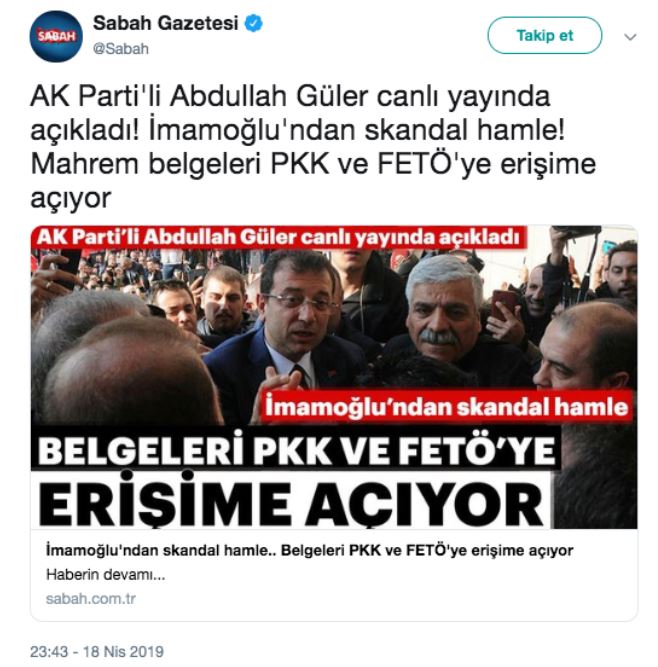
Task: Click the tweet text starting AK Parti'li
Action: click(313, 147)
